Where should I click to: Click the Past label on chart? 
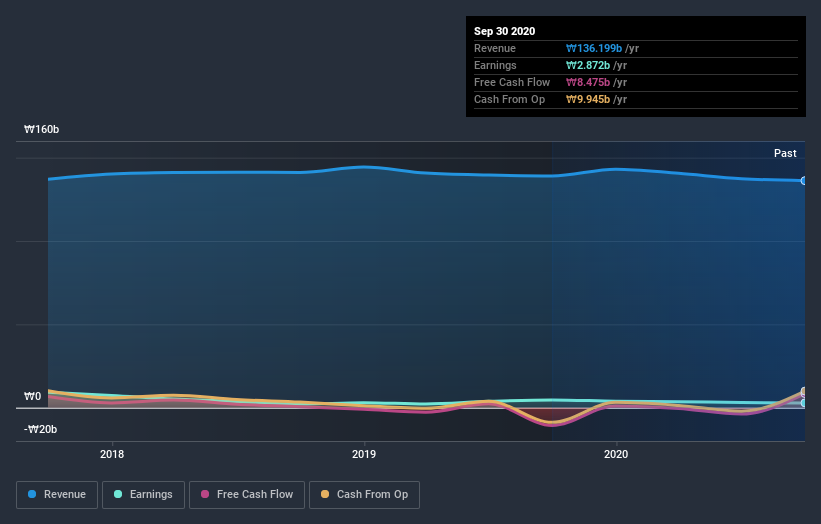[x=785, y=153]
